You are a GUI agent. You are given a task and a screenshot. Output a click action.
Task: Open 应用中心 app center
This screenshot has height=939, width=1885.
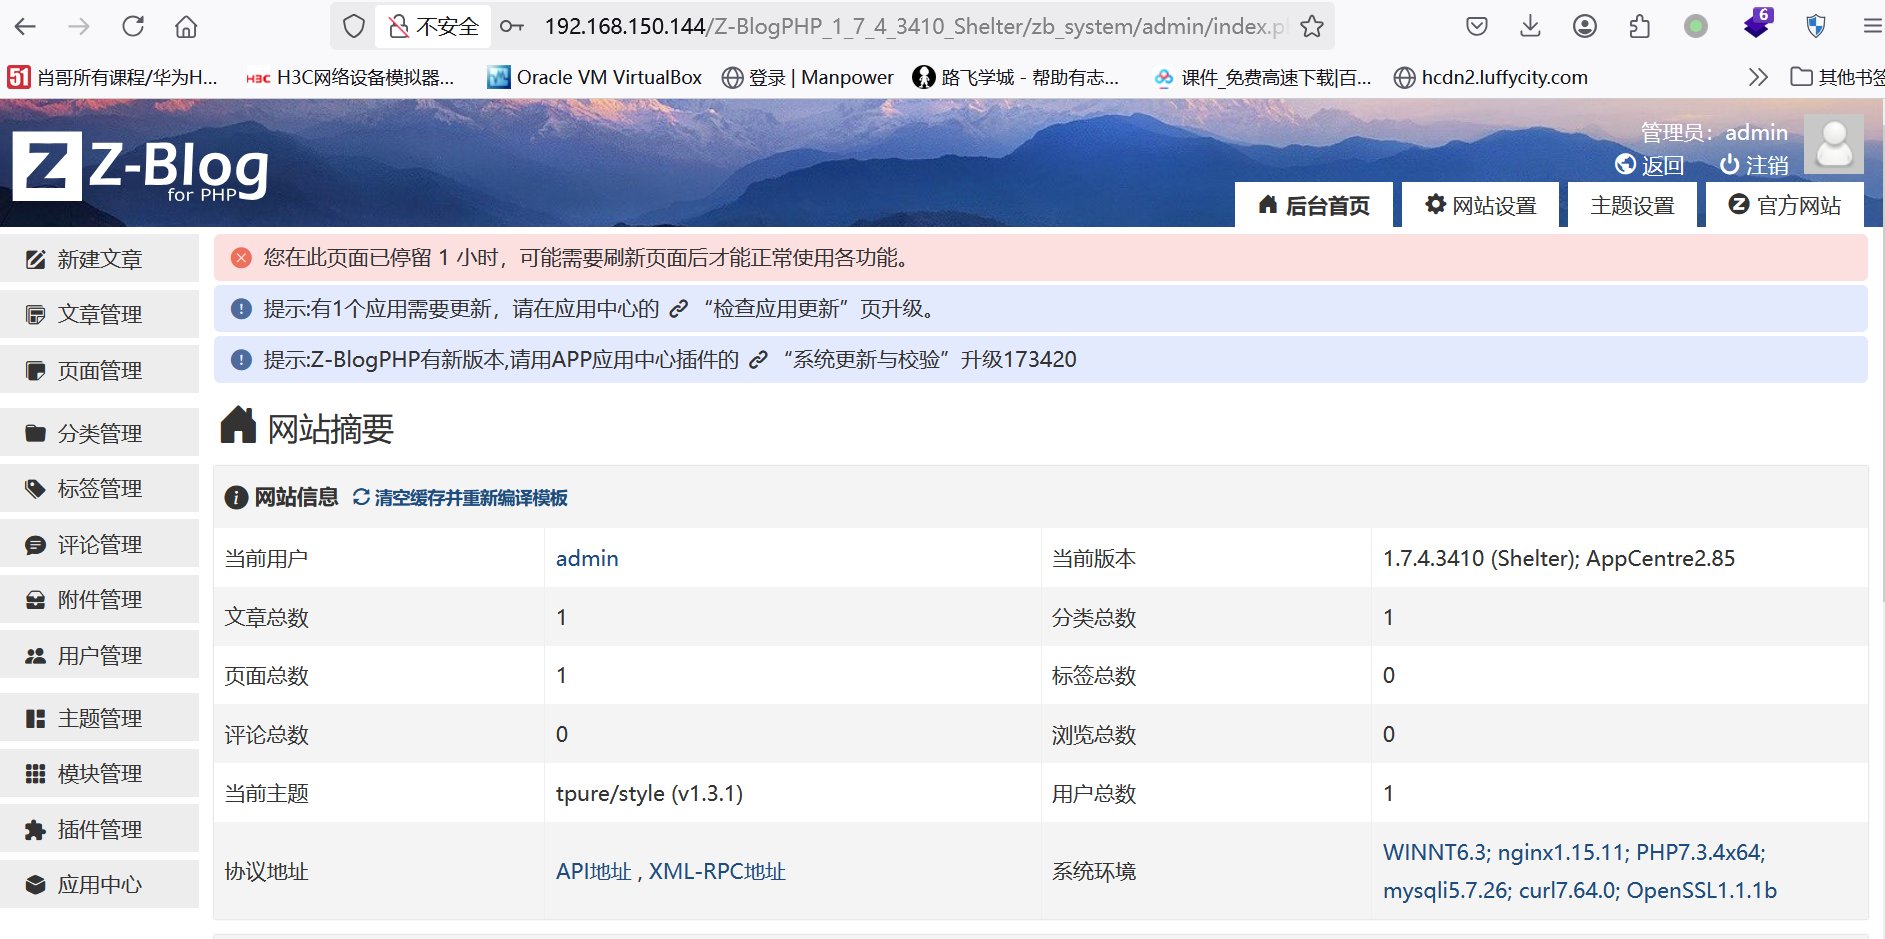[99, 885]
